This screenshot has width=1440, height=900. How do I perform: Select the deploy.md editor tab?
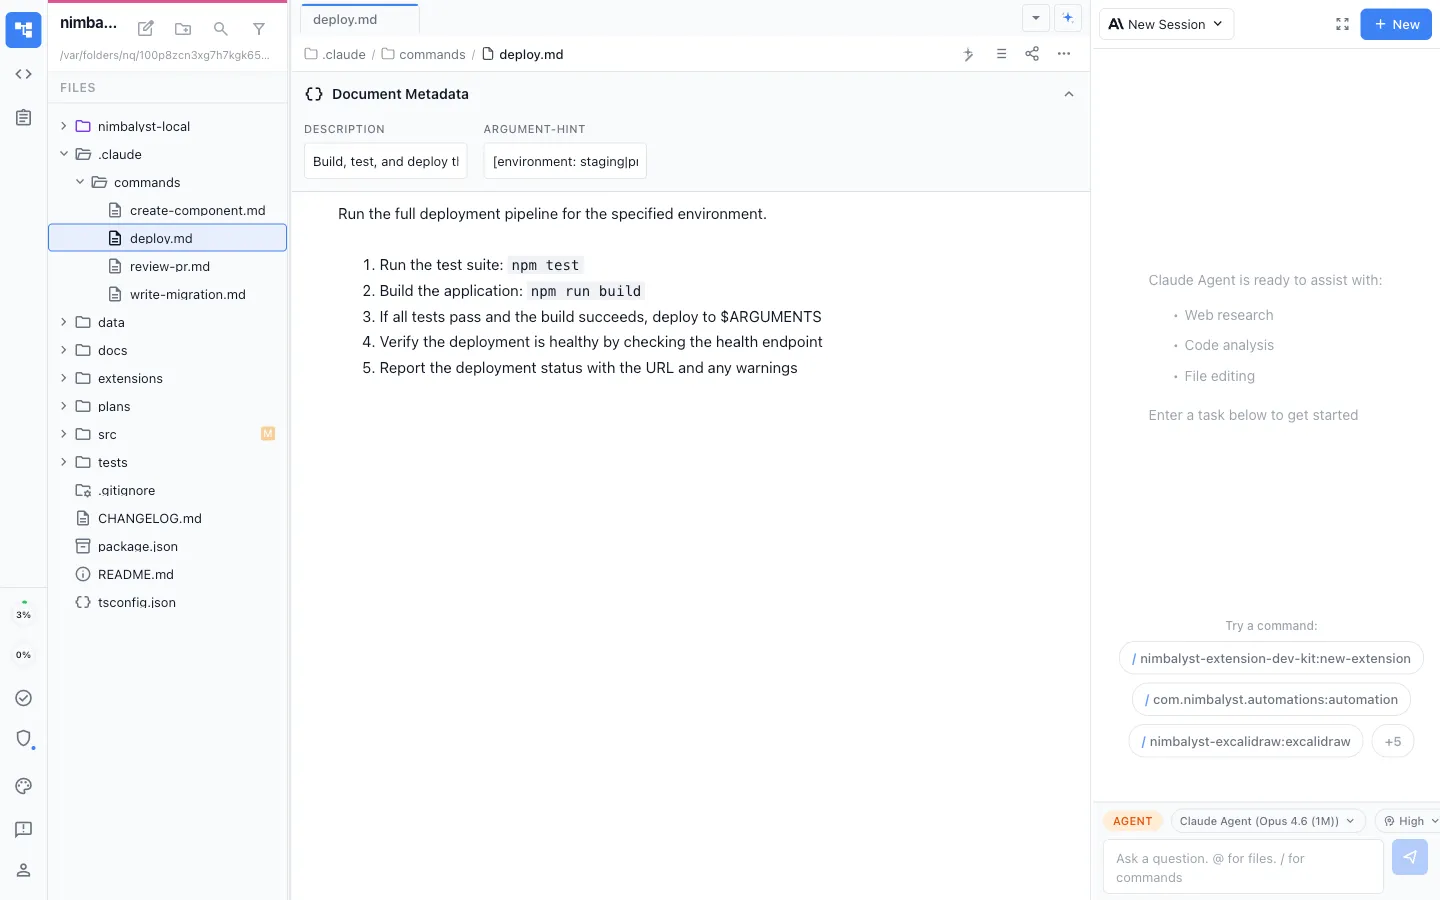click(x=346, y=19)
